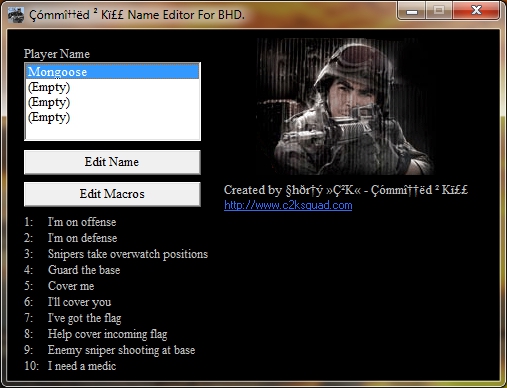Select the second (Empty) player slot
Viewport: 507px width, 388px height.
(x=113, y=102)
